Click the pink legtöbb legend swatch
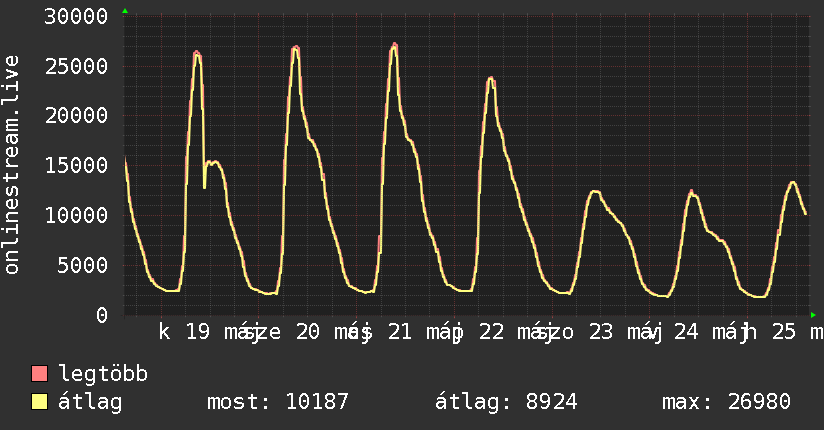 coord(39,373)
